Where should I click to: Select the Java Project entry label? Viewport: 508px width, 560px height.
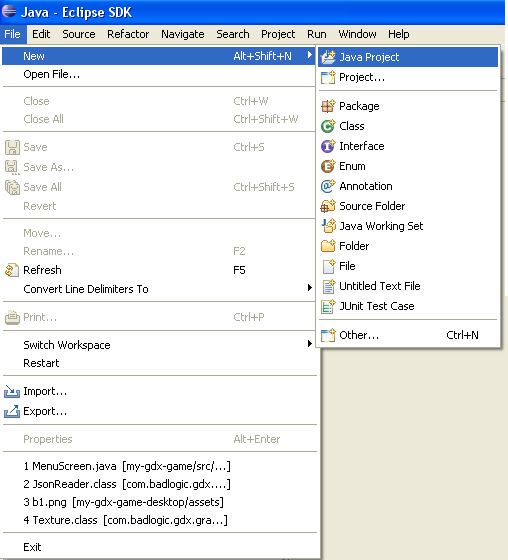[x=369, y=57]
